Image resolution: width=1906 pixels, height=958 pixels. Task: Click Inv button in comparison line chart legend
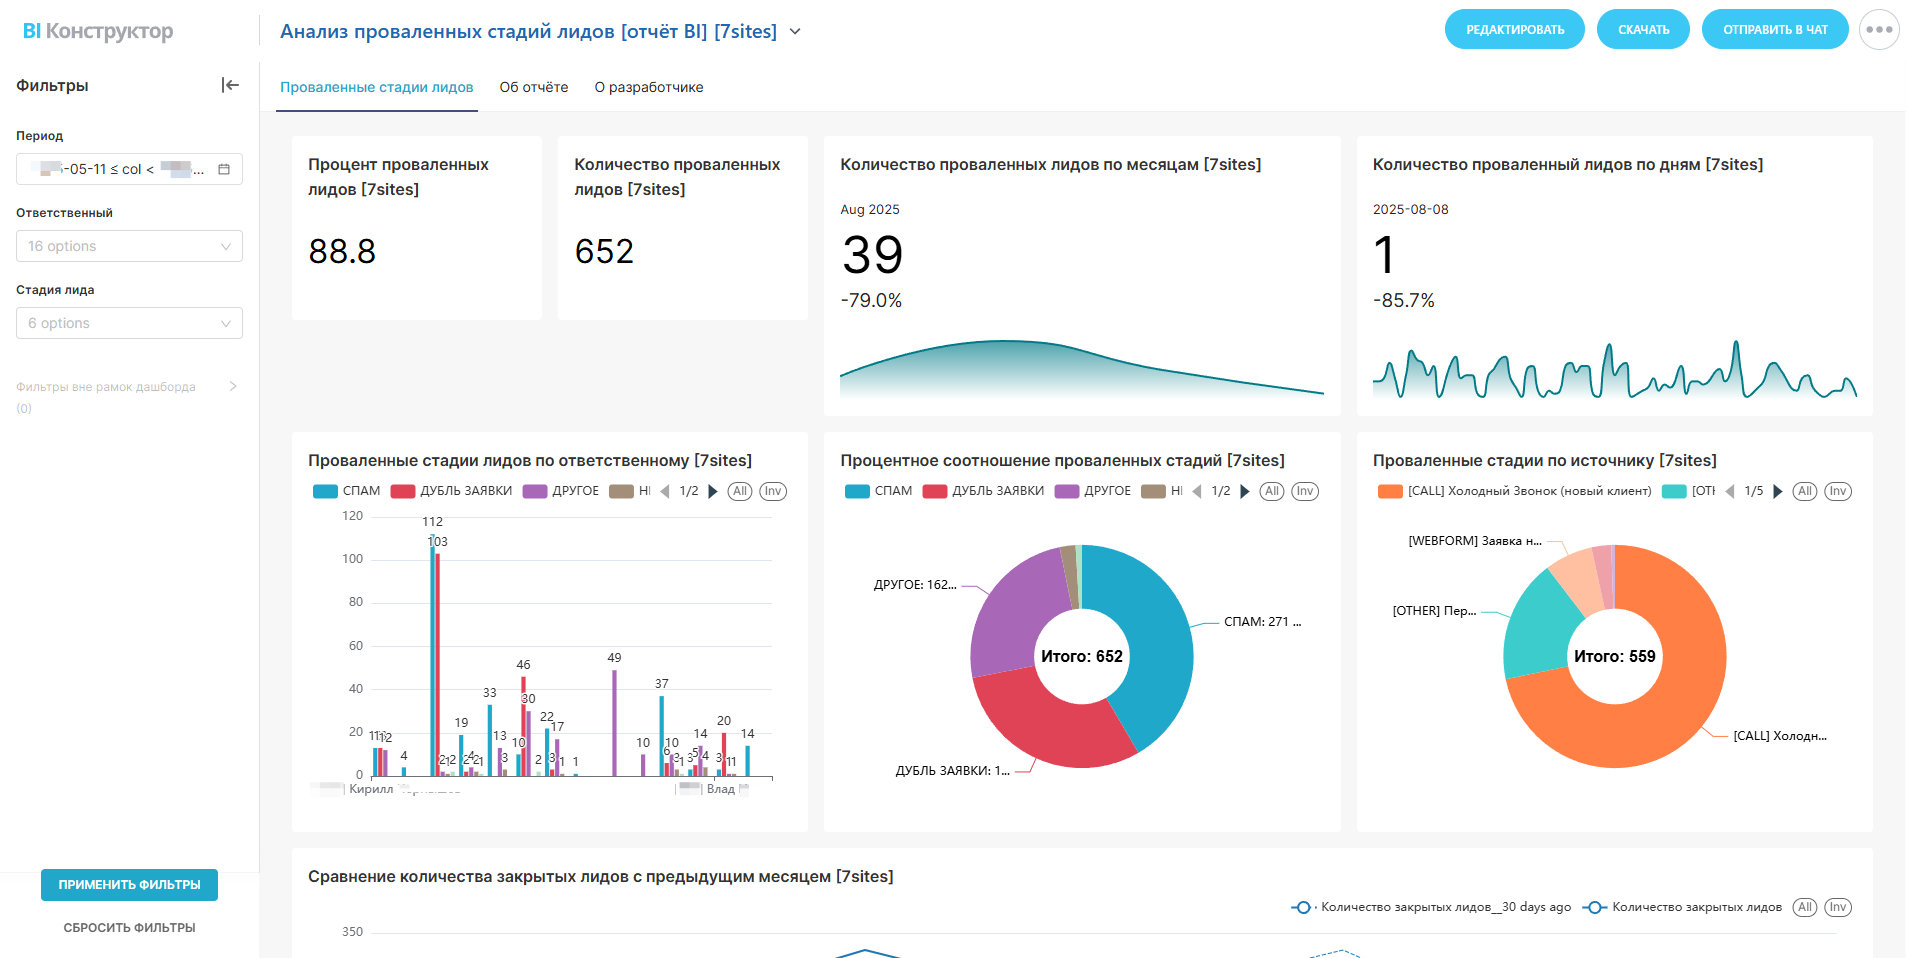pyautogui.click(x=1837, y=907)
